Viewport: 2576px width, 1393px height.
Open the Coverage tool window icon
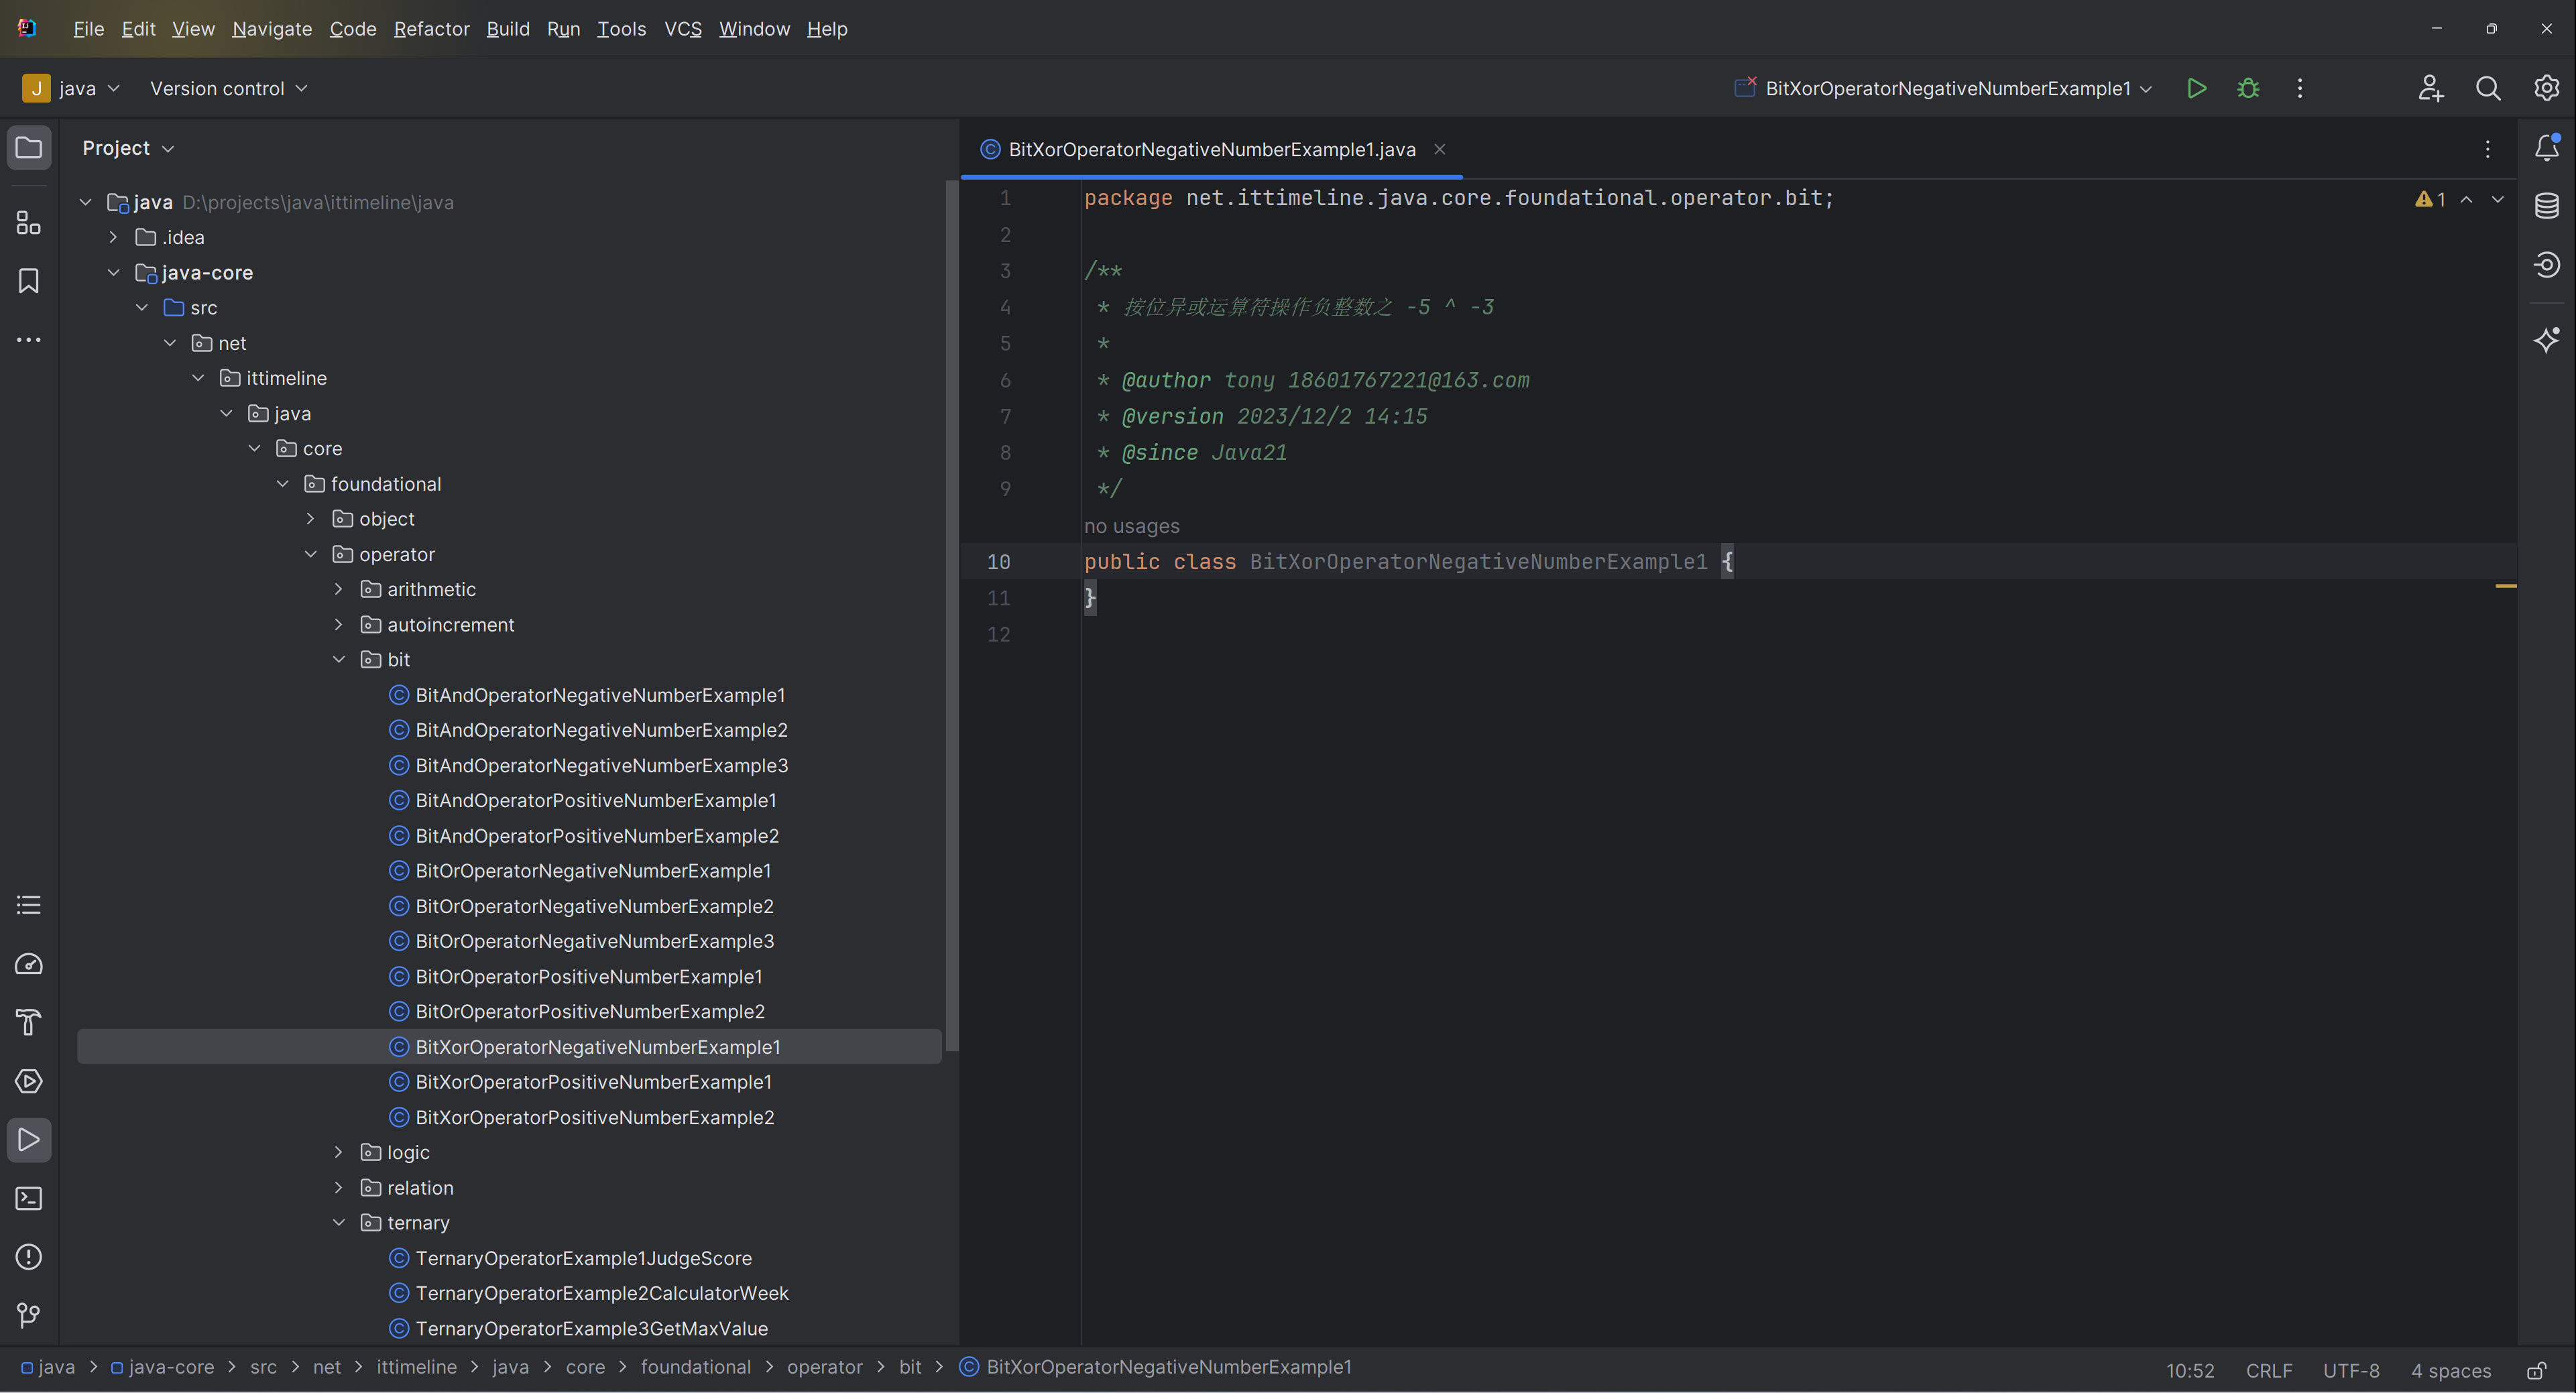pyautogui.click(x=2547, y=265)
